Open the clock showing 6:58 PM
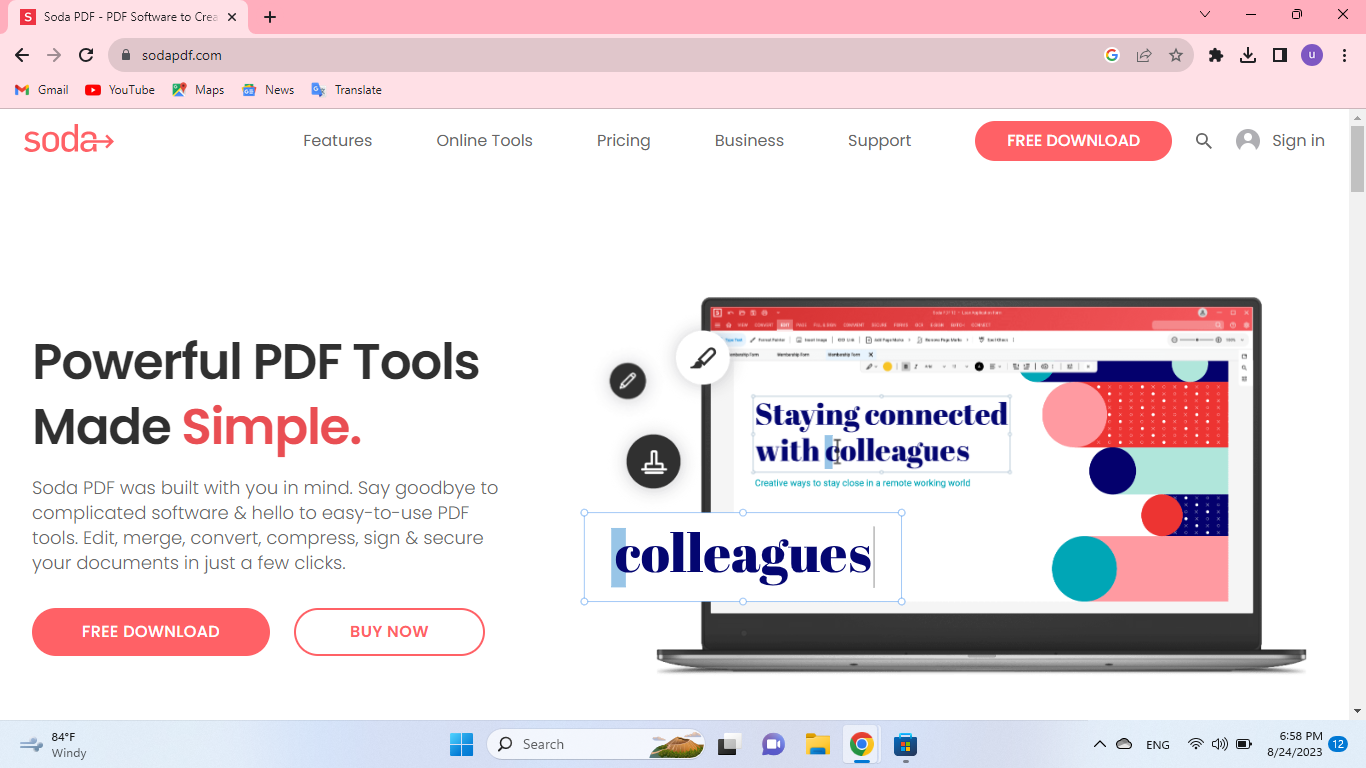 click(1295, 744)
